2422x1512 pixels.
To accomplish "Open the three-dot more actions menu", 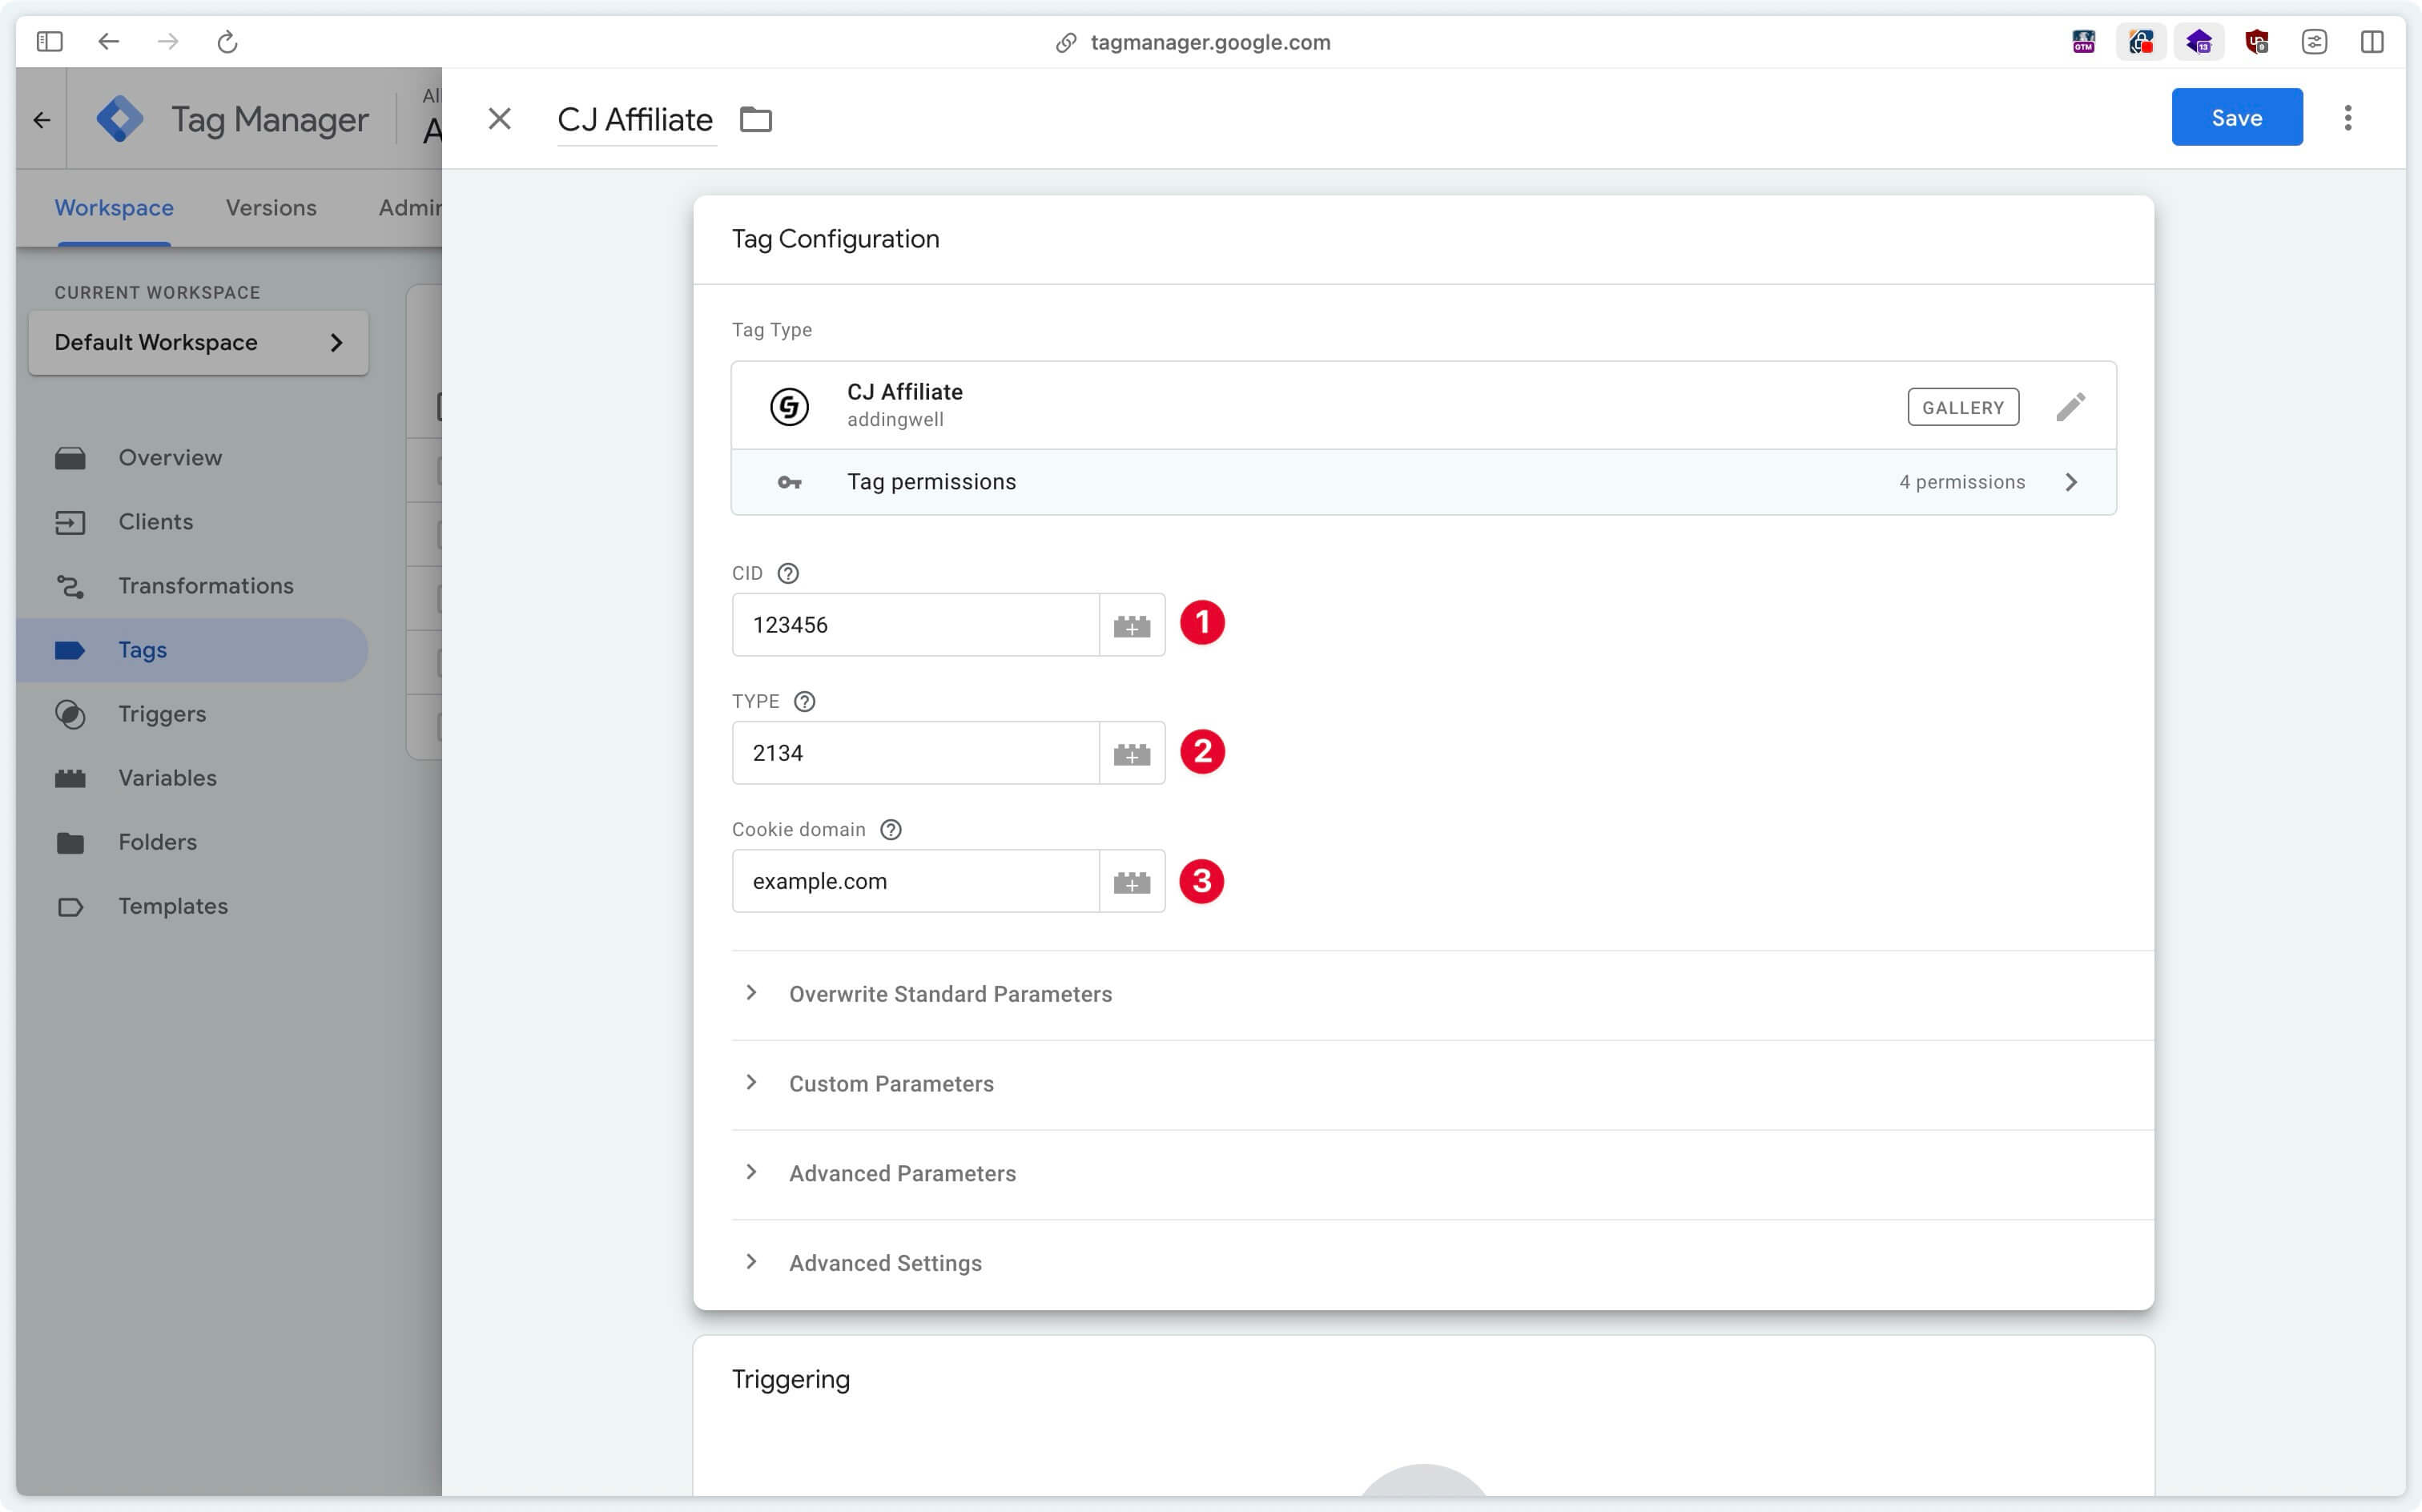I will click(2348, 118).
